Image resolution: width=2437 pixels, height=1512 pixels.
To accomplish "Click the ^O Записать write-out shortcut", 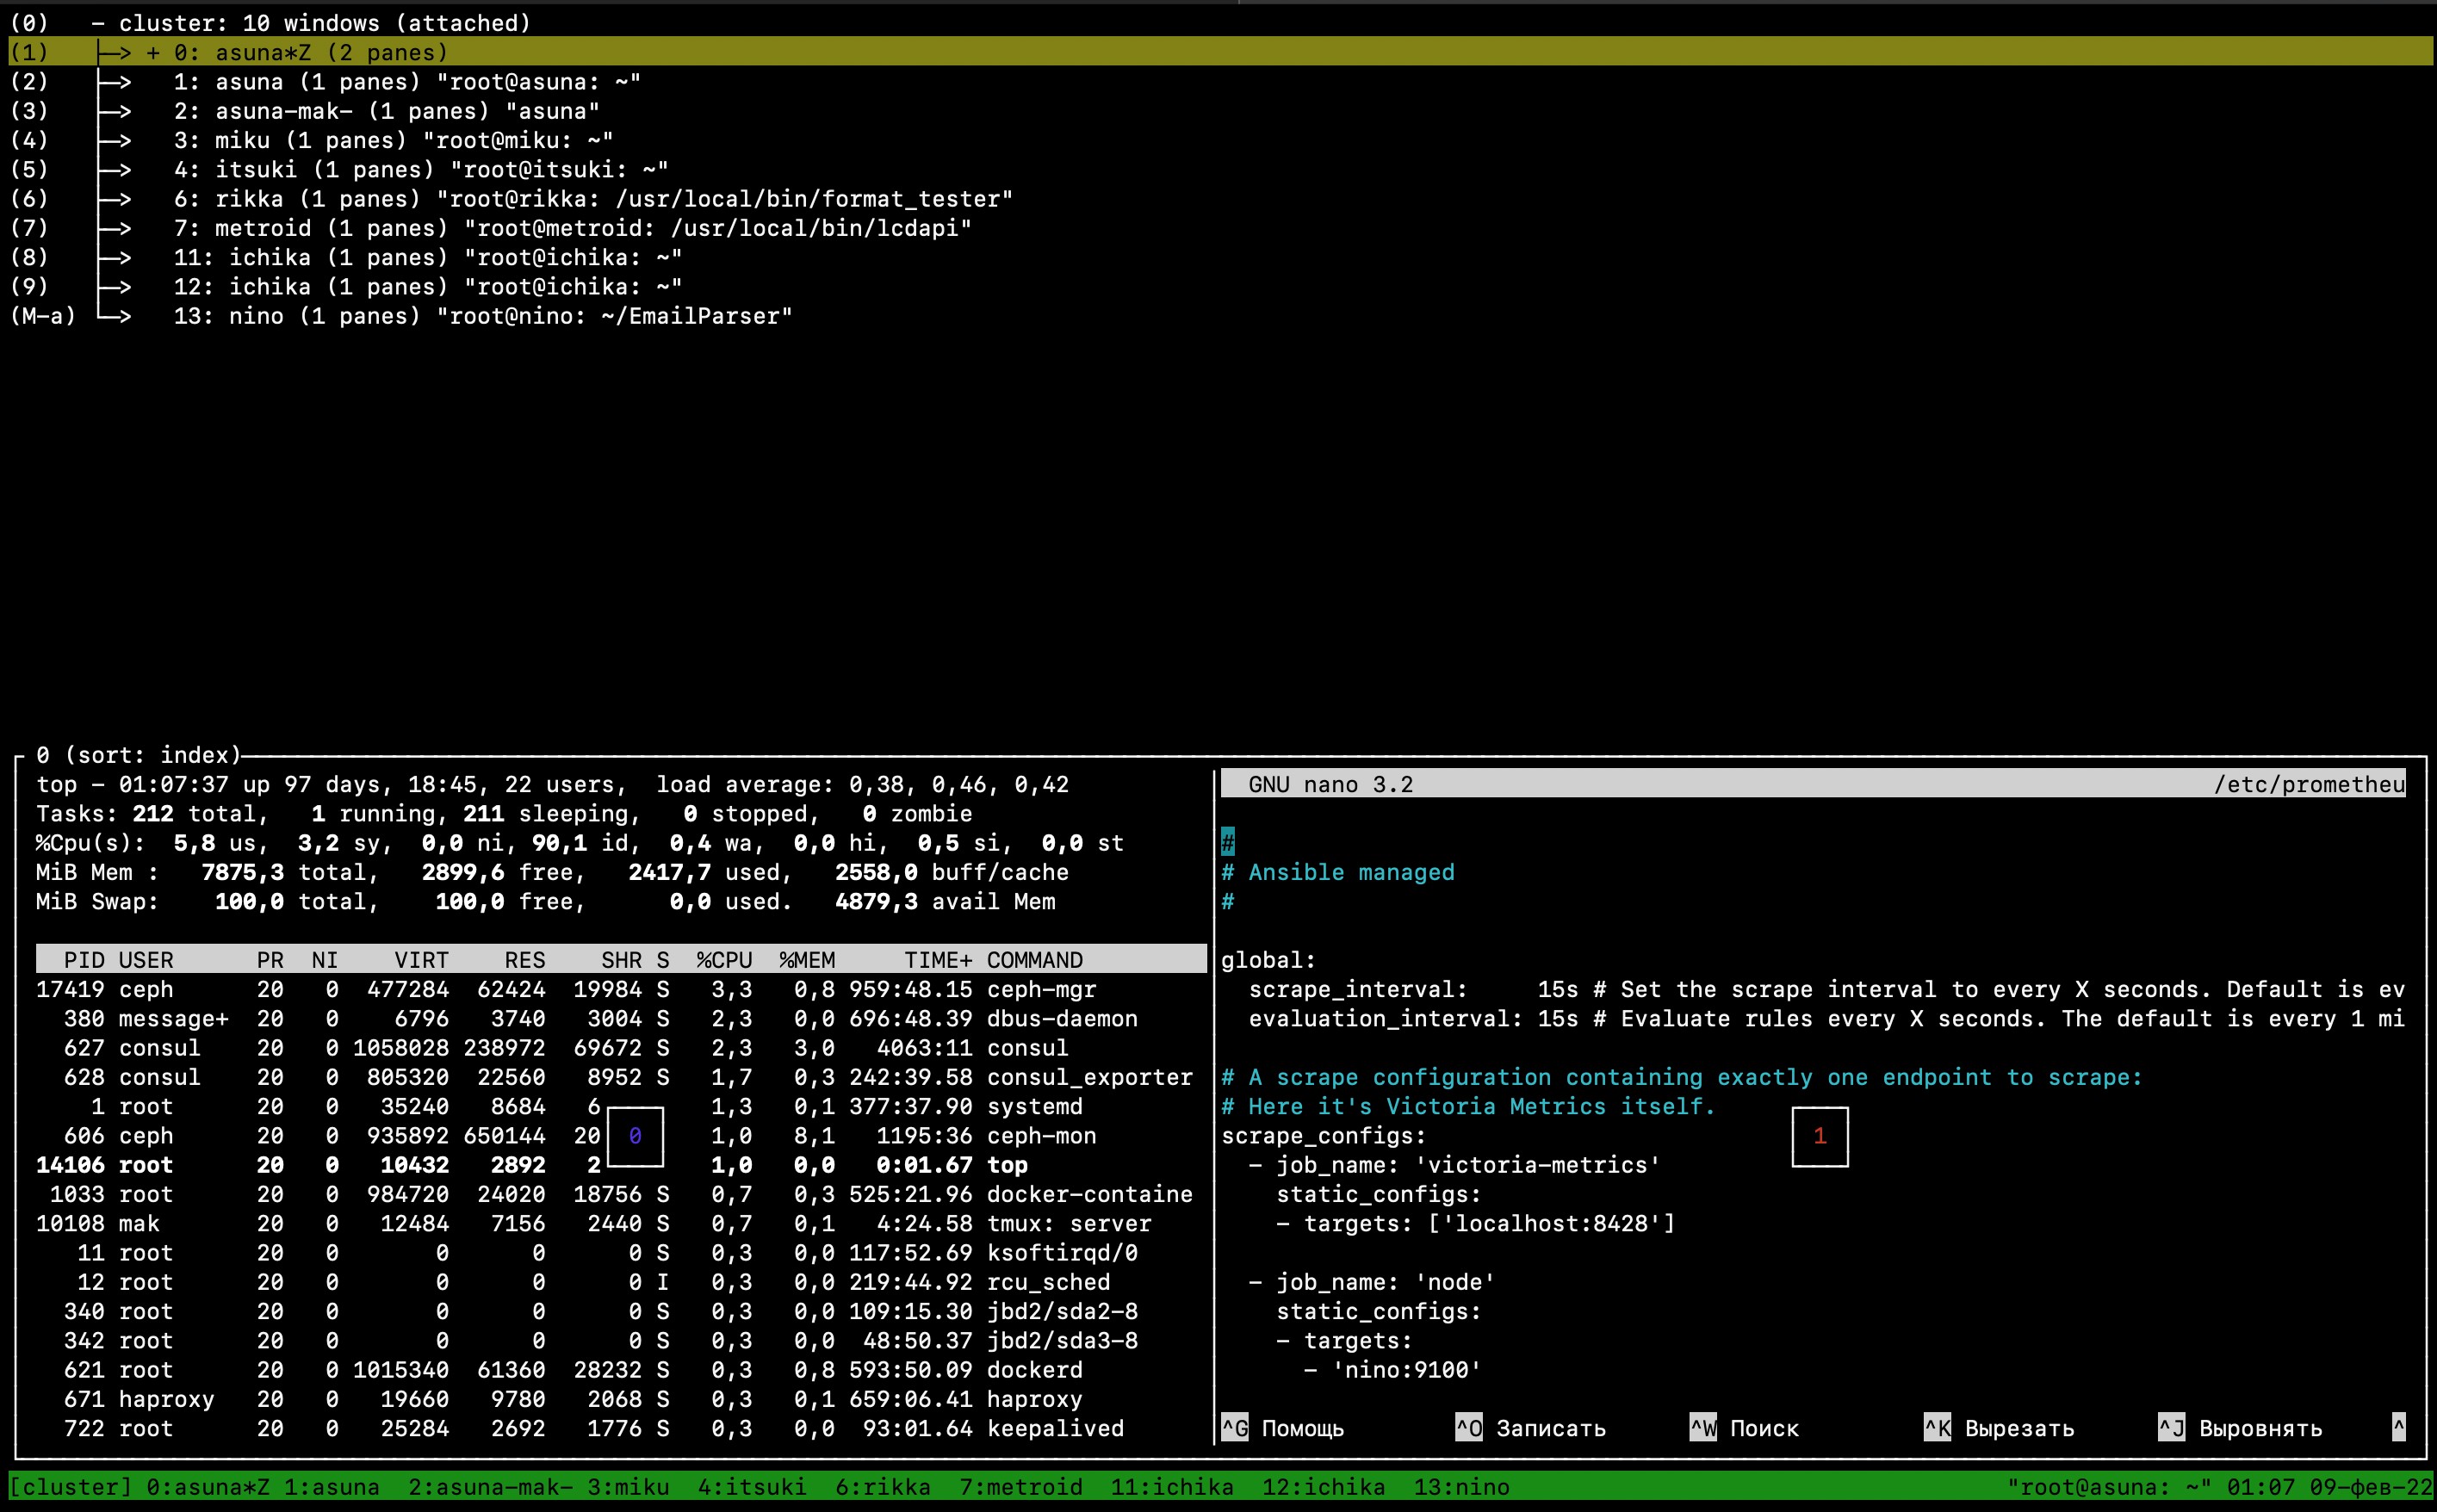I will pos(1530,1428).
